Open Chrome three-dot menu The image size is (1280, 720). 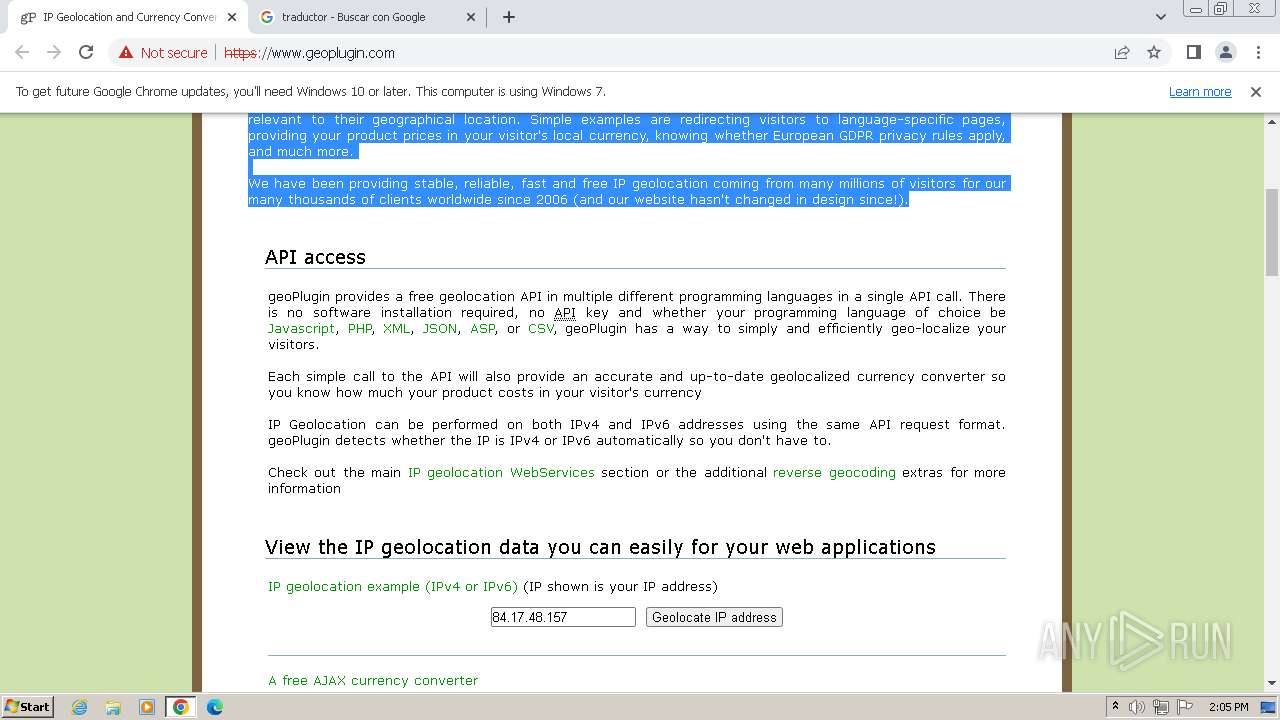pos(1258,52)
